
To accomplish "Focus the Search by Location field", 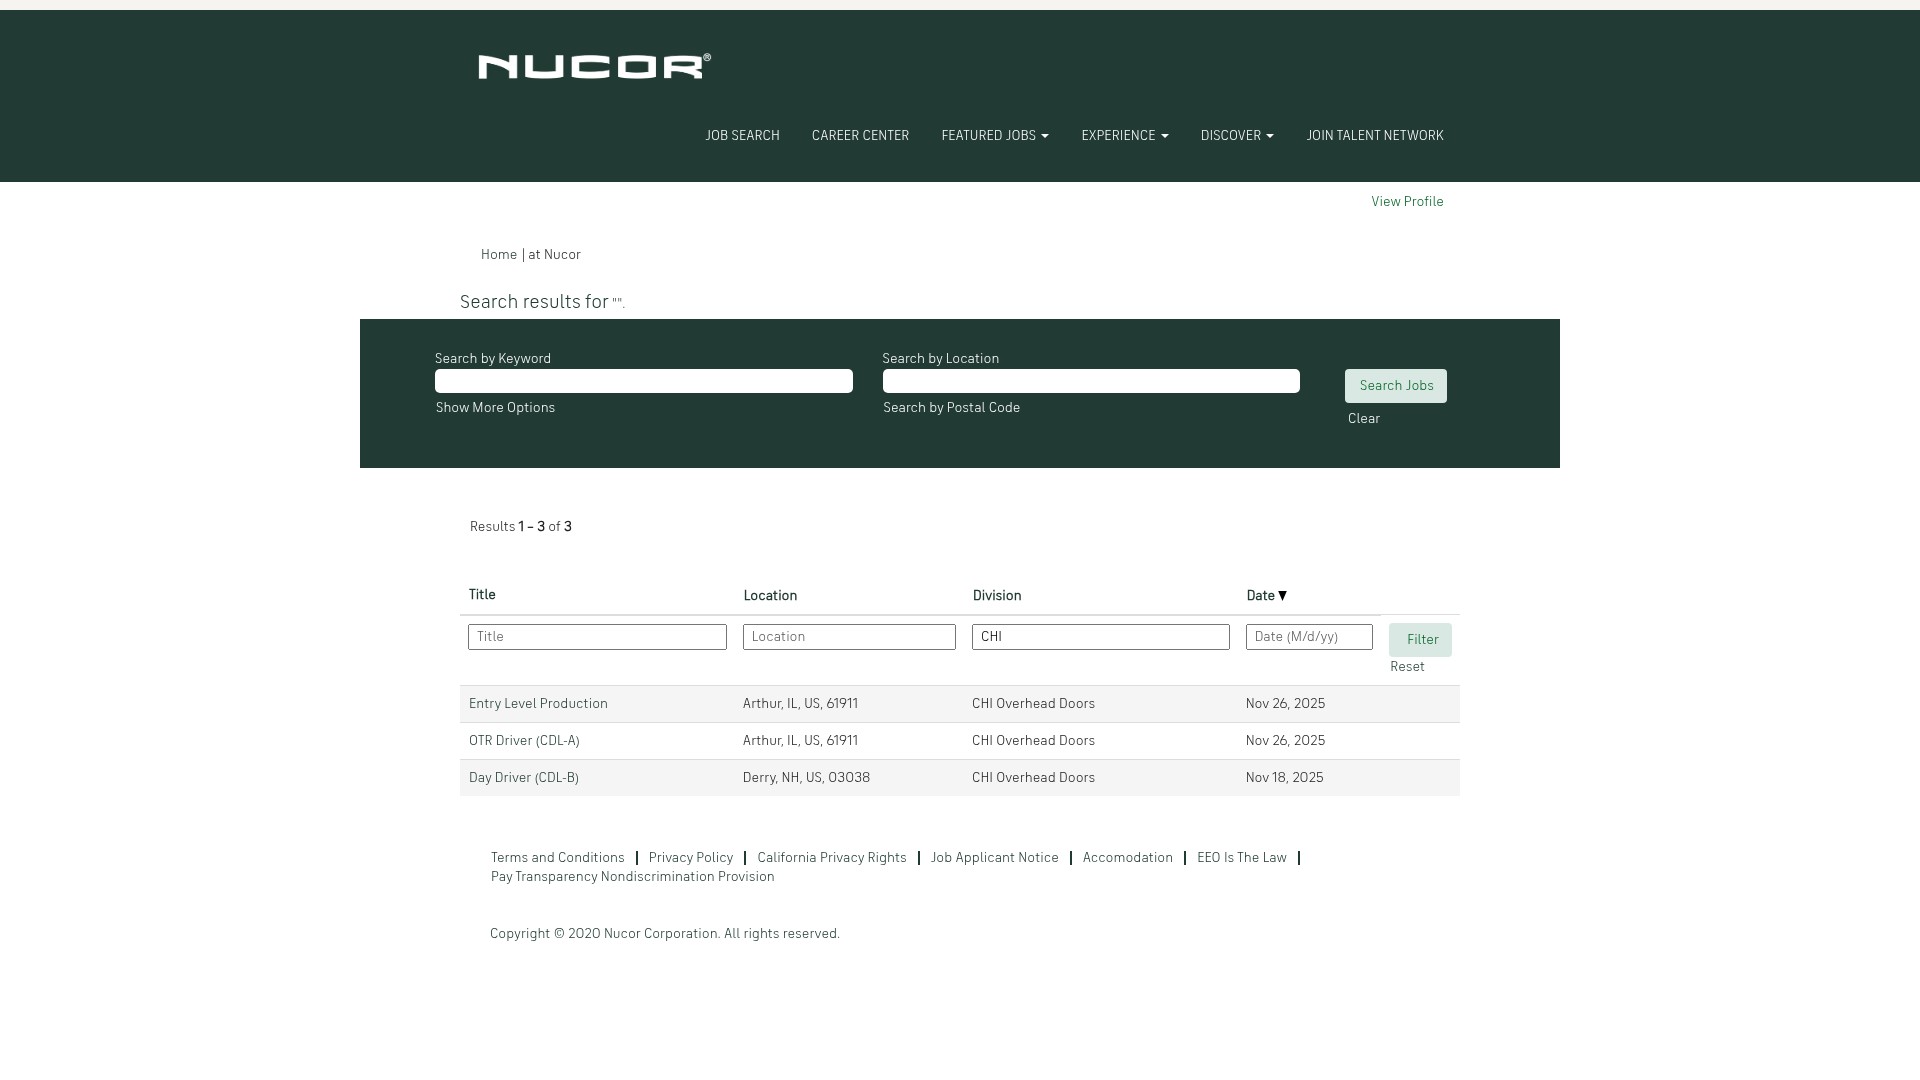I will point(1091,381).
